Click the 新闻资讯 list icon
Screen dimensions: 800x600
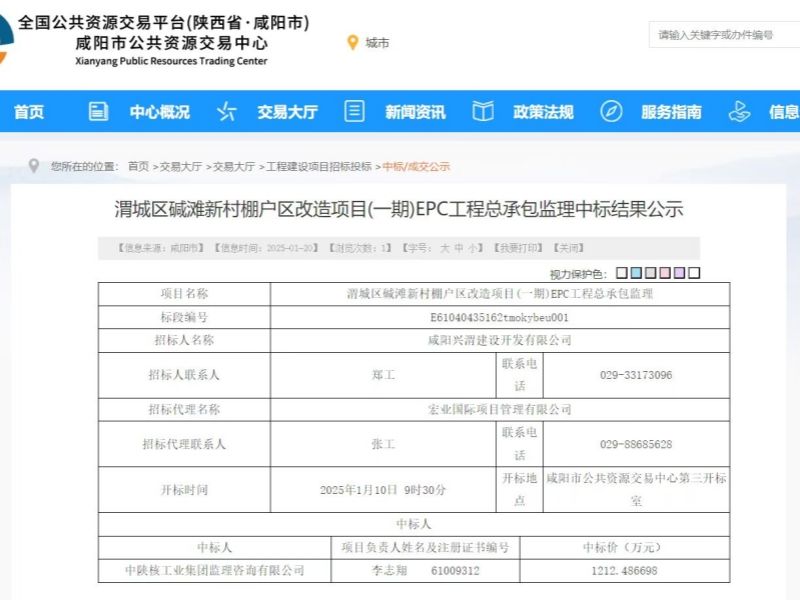pos(354,112)
